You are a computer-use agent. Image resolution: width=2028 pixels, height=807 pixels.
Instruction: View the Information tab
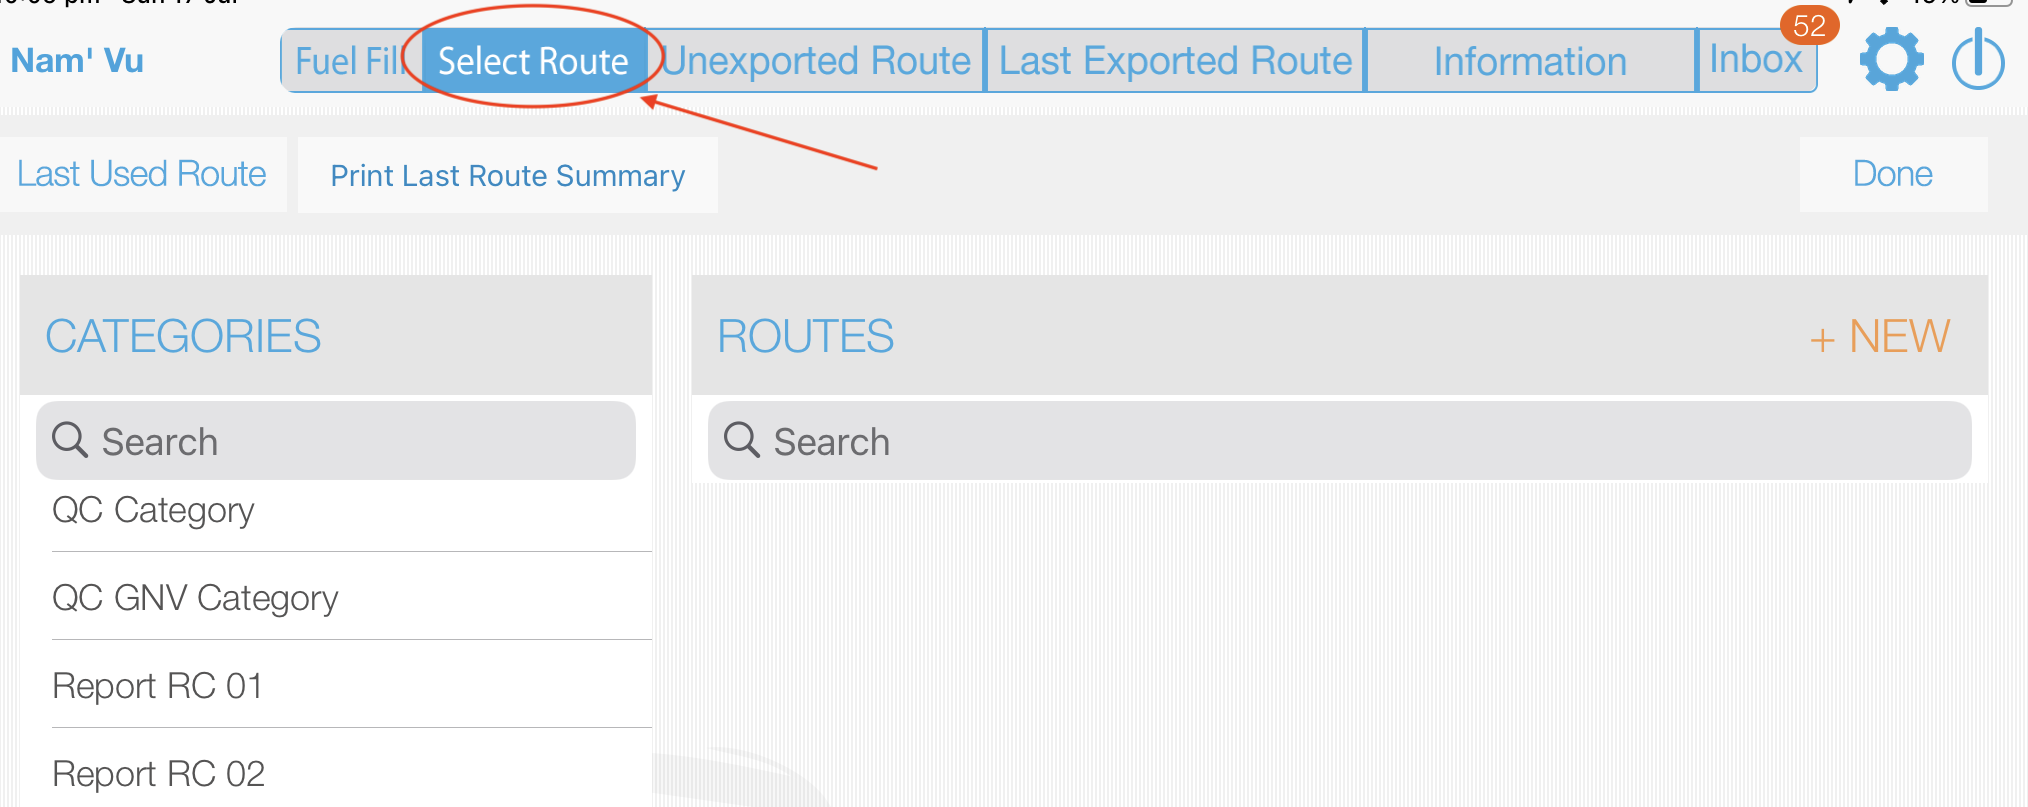[1529, 60]
